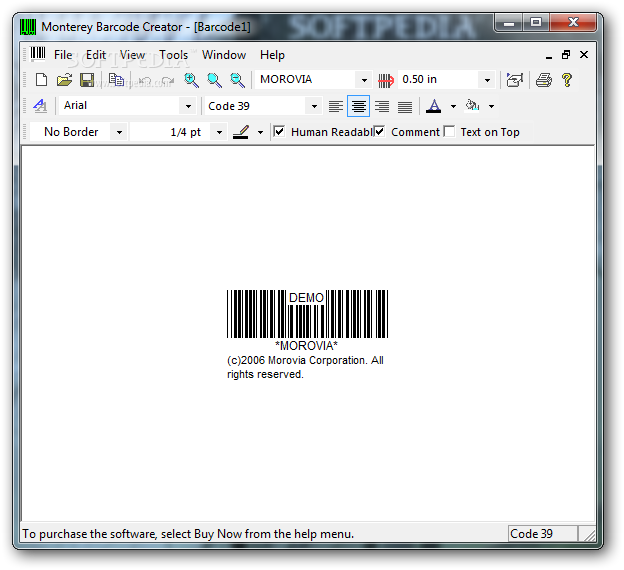Restore the inner Barcode1 document window

(566, 55)
